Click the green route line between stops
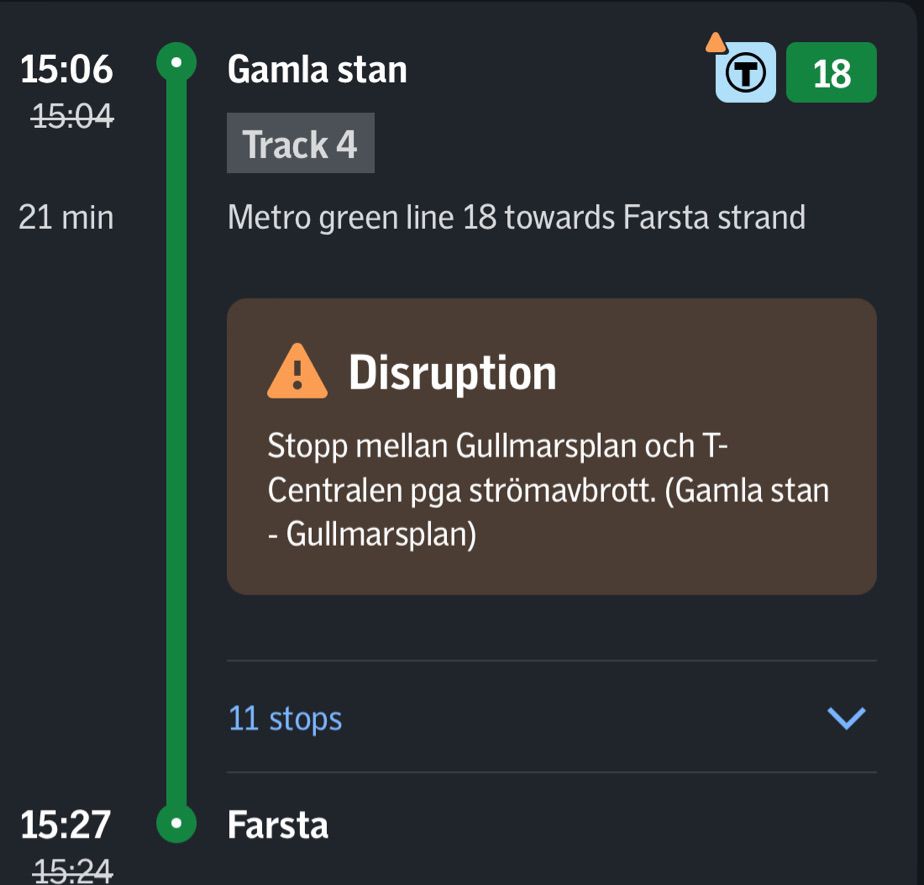The image size is (924, 885). 175,440
